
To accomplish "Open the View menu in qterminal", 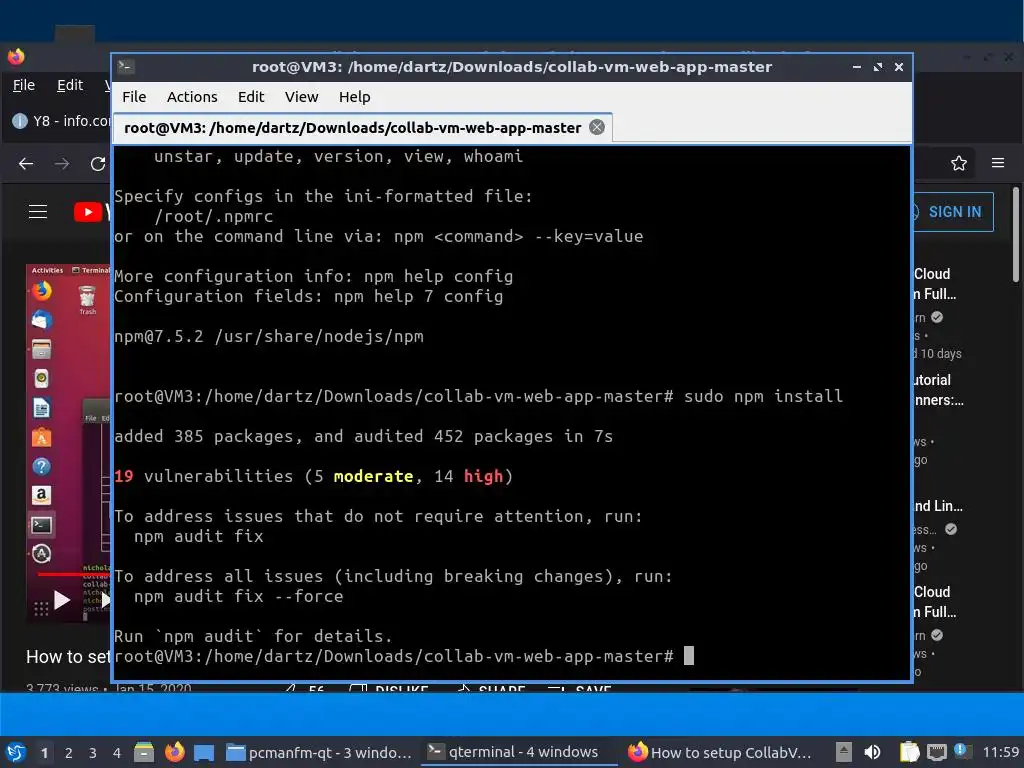I will coord(301,97).
